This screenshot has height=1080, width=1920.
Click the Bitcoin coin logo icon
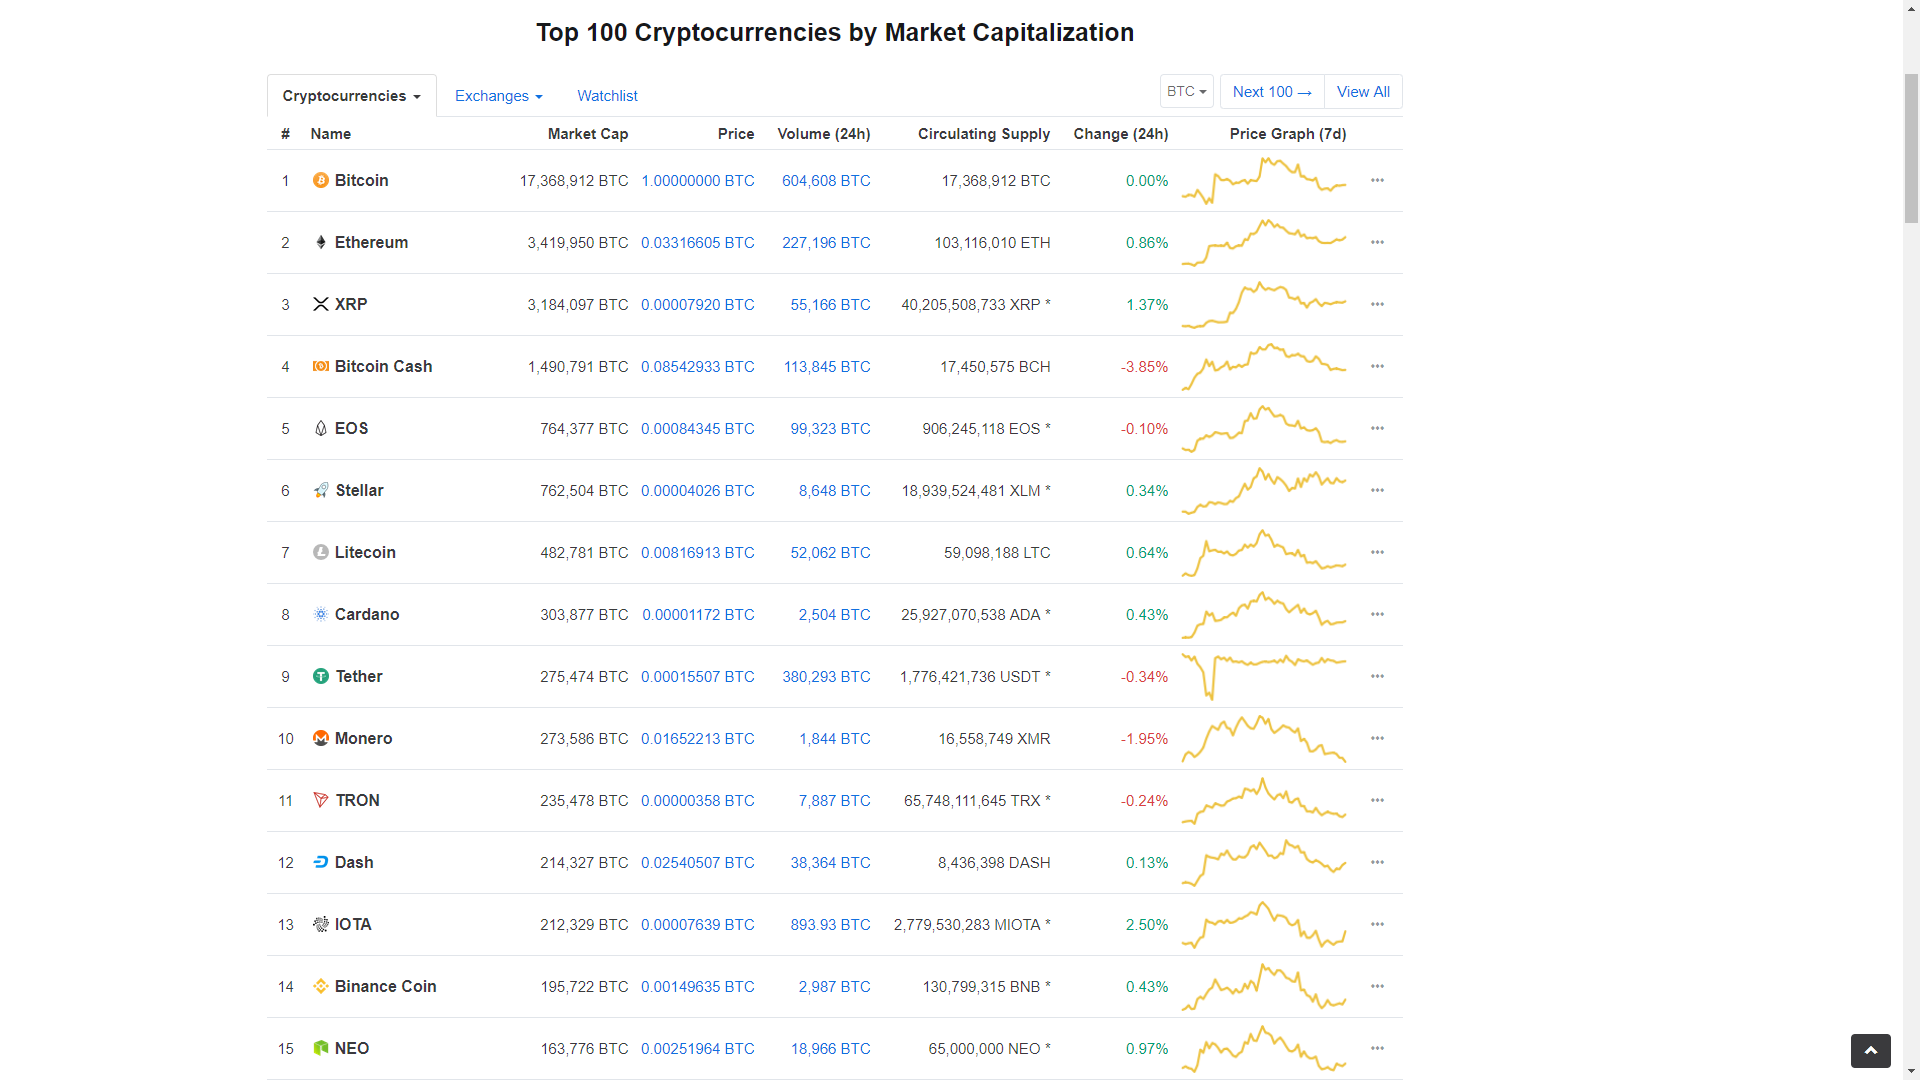[320, 180]
